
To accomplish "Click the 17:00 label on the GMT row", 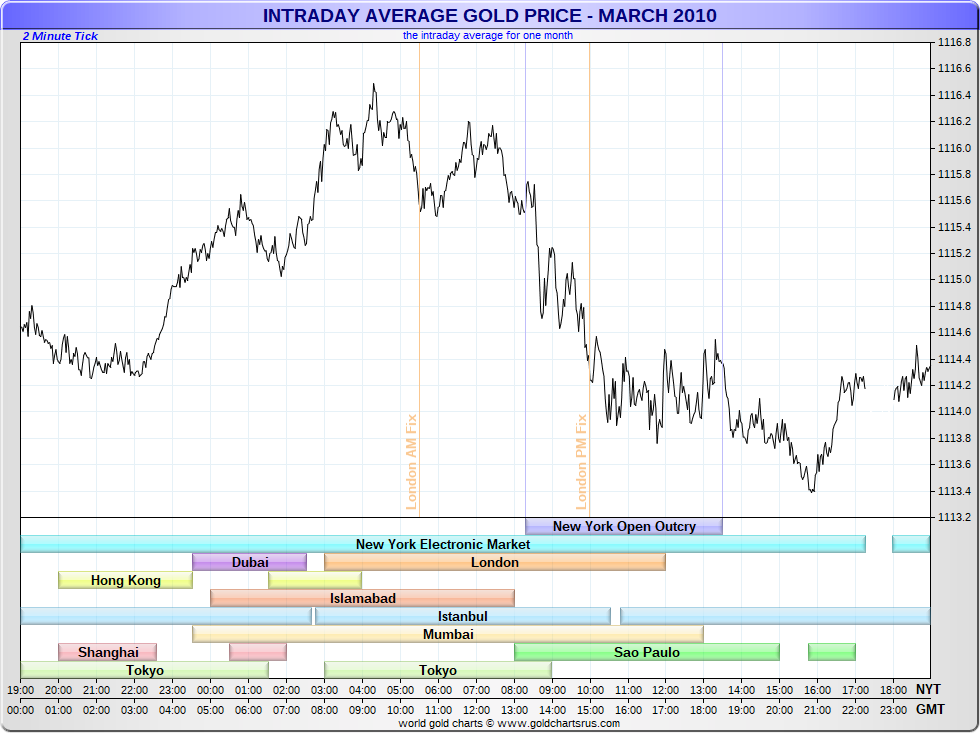I will point(666,711).
